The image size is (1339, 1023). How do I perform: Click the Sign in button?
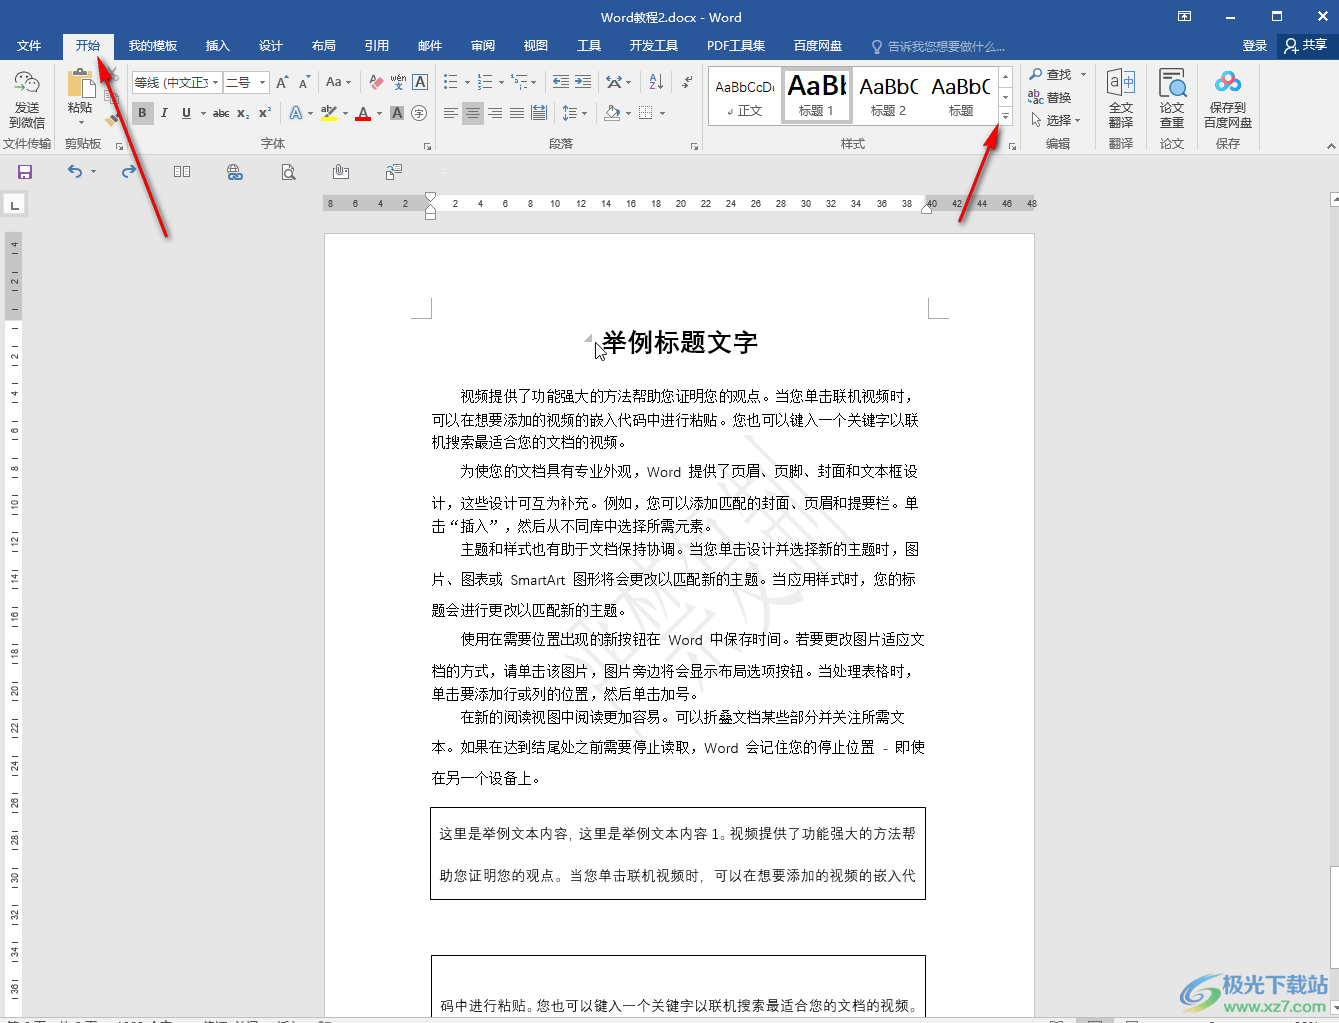tap(1254, 46)
